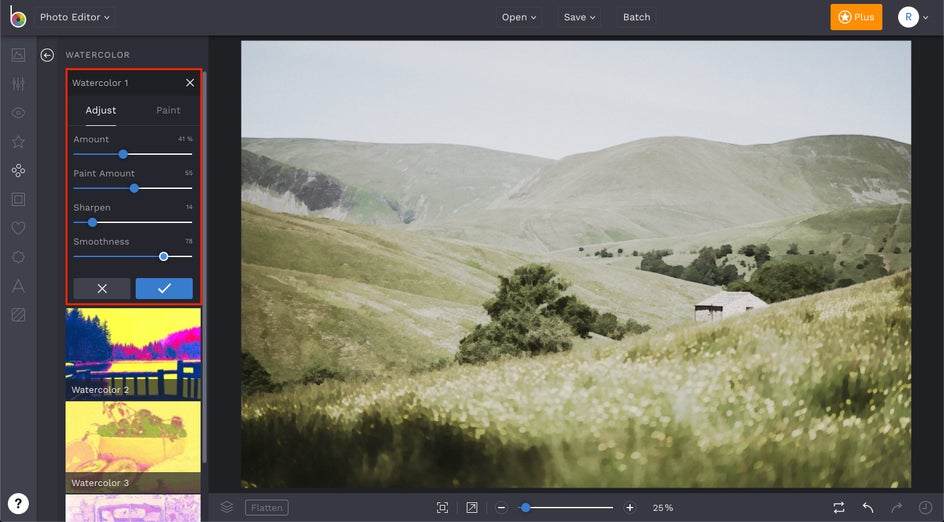The width and height of the screenshot is (944, 522).
Task: Click the zoom in plus icon
Action: click(630, 508)
